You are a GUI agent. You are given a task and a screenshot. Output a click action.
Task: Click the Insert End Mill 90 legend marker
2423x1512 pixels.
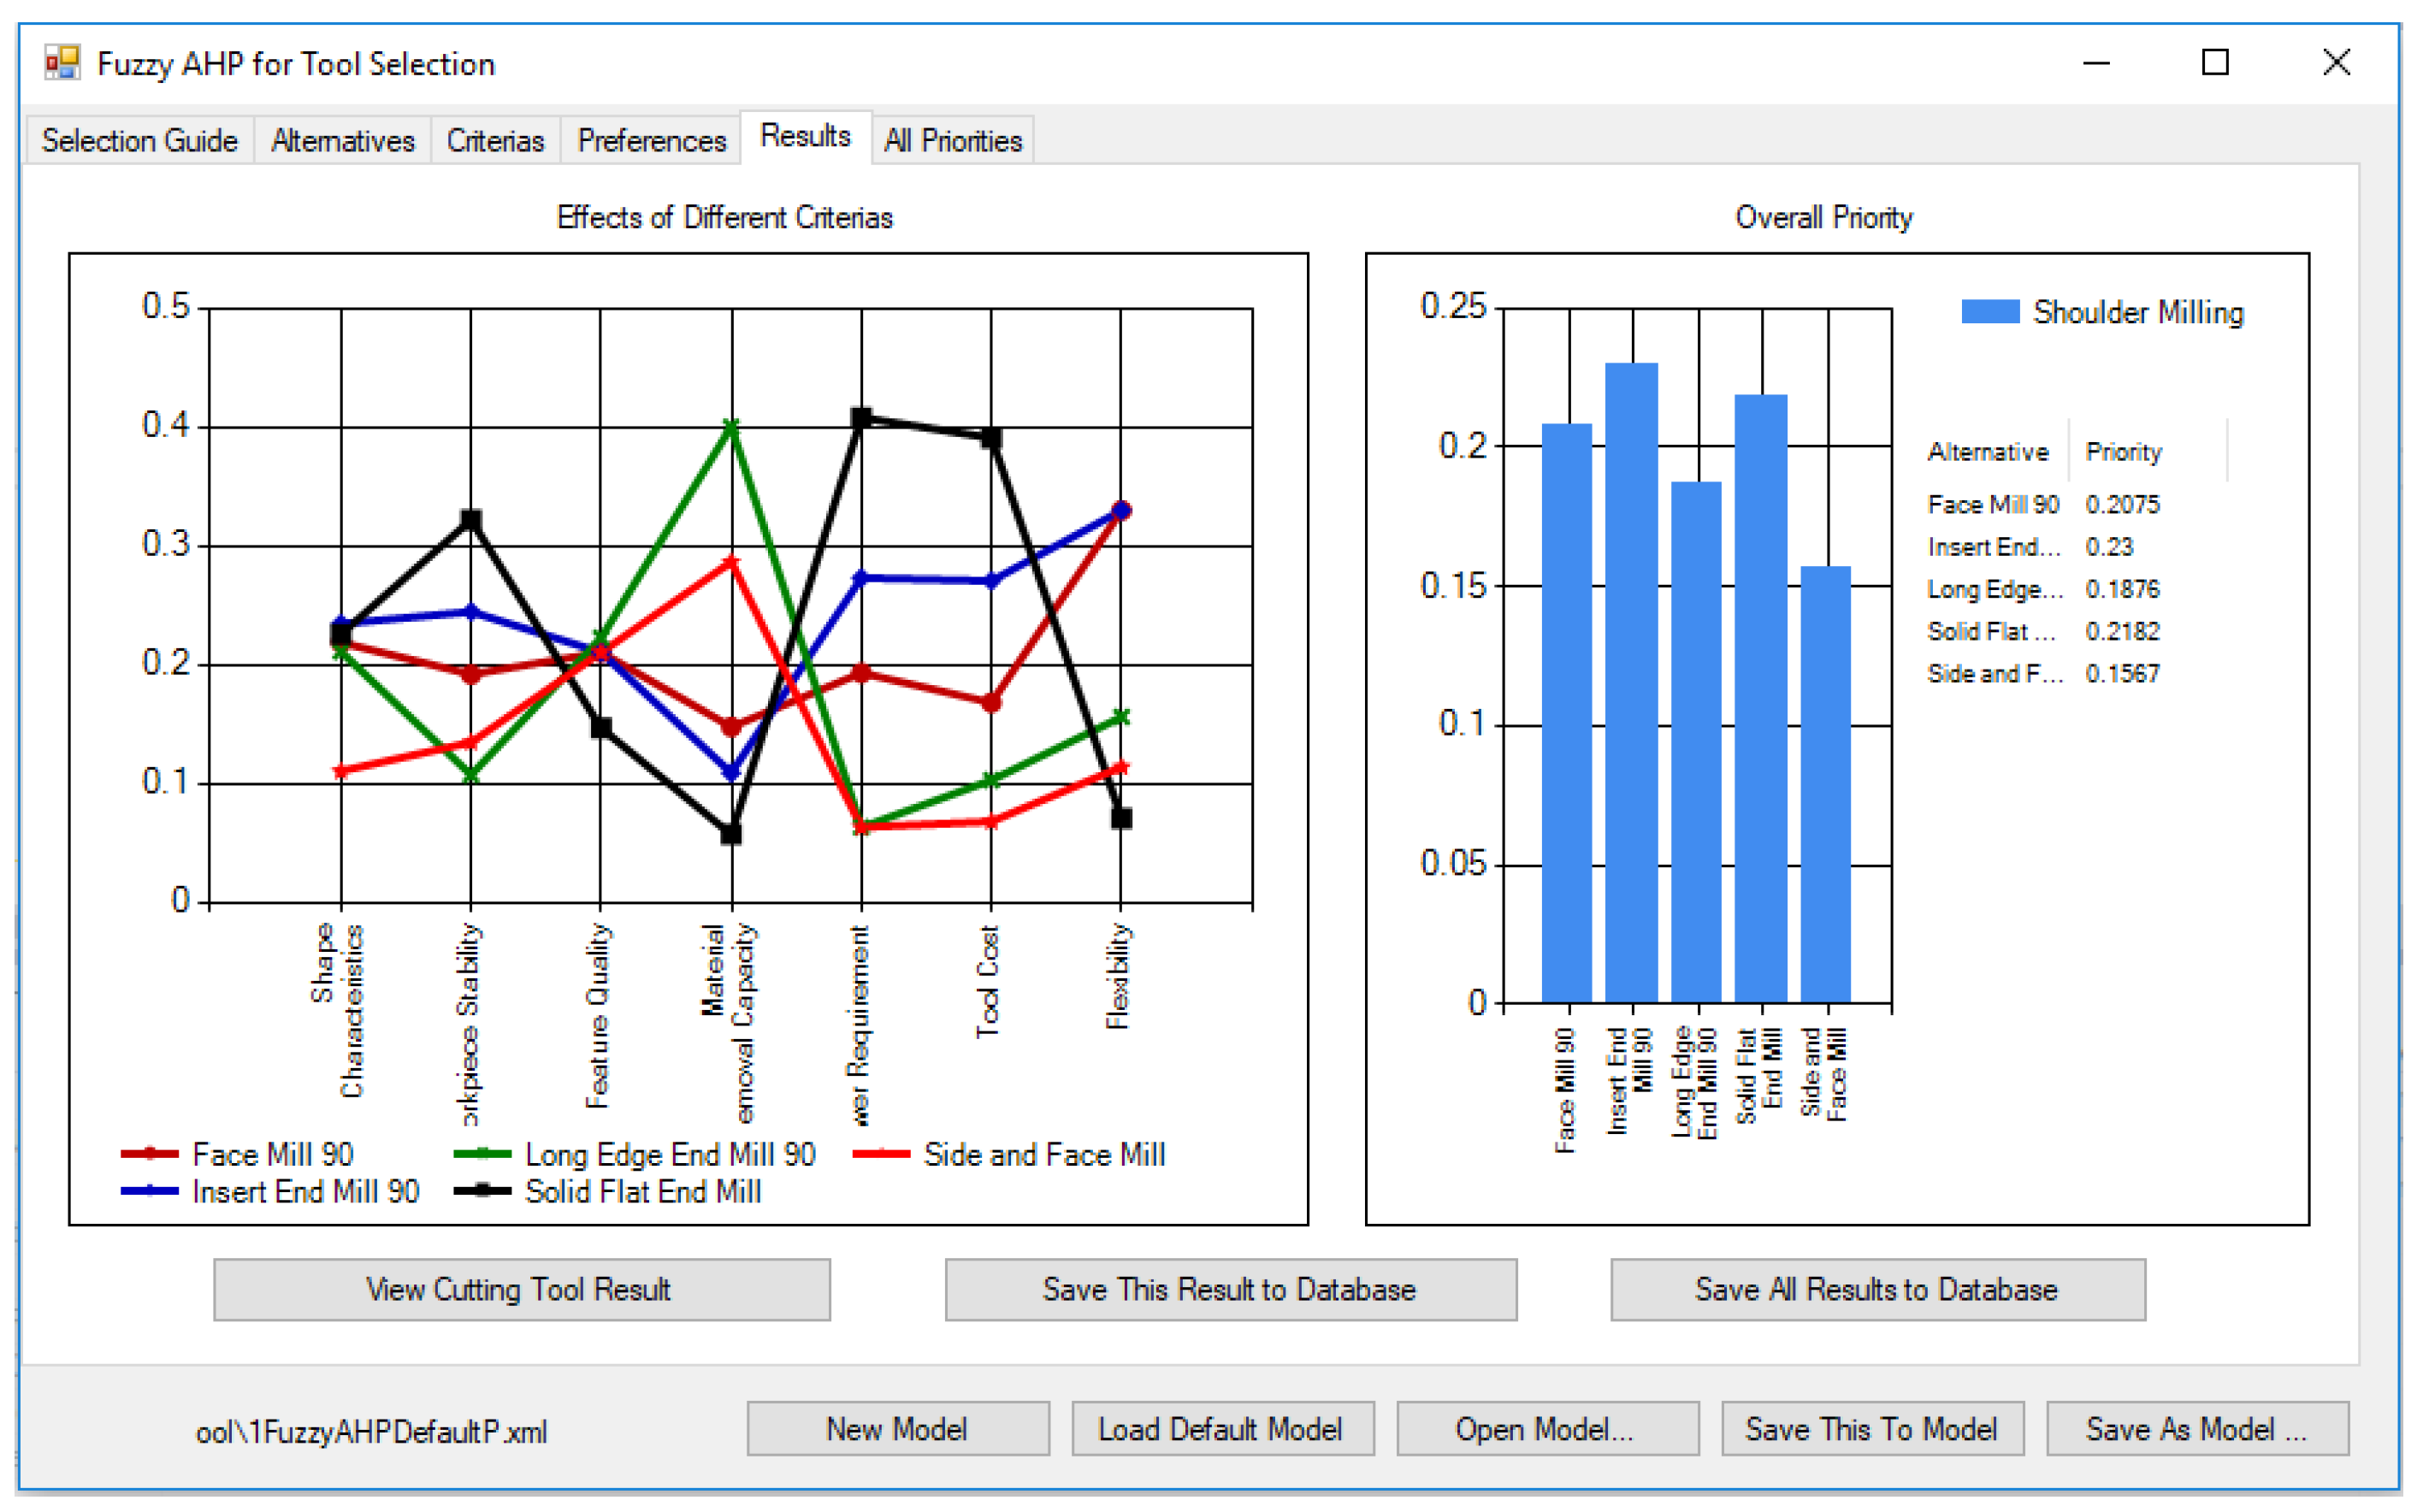click(149, 1191)
